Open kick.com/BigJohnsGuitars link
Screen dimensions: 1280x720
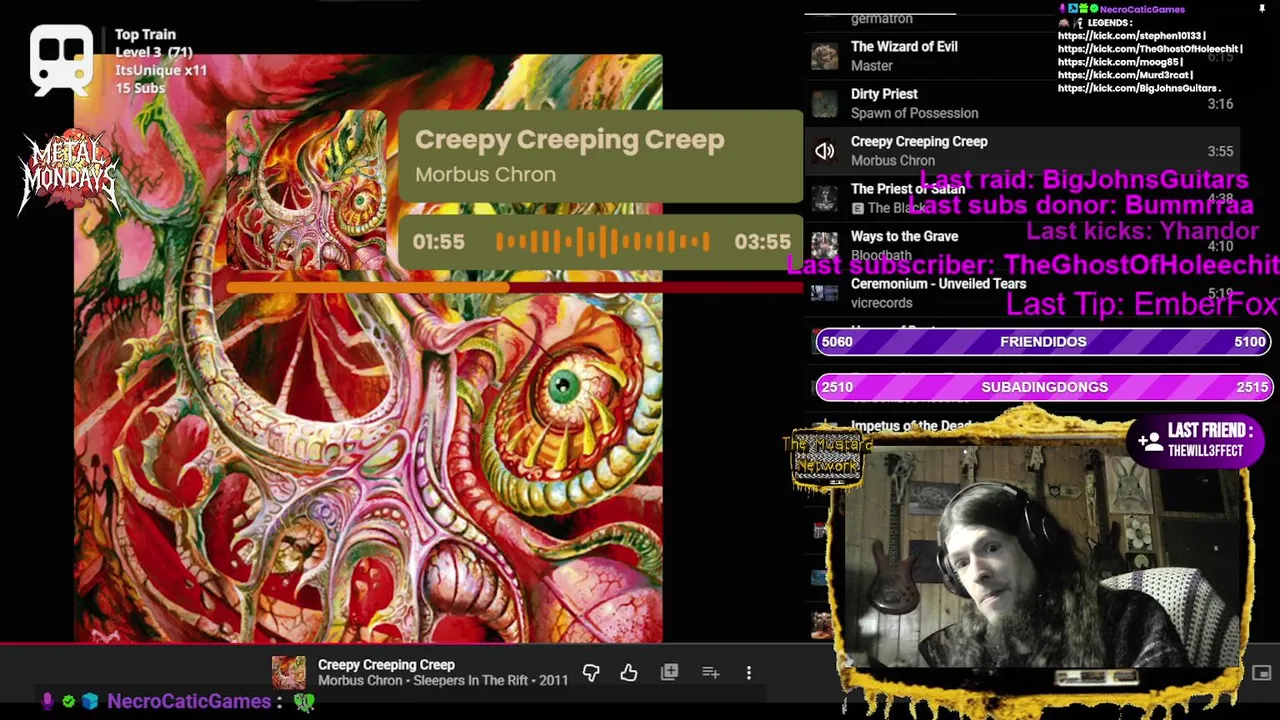[x=1137, y=87]
